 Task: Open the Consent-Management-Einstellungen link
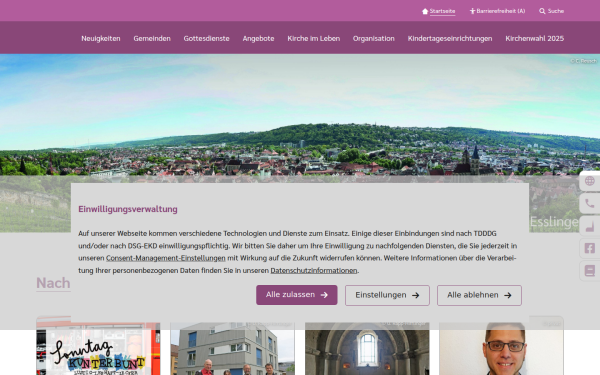pos(166,258)
